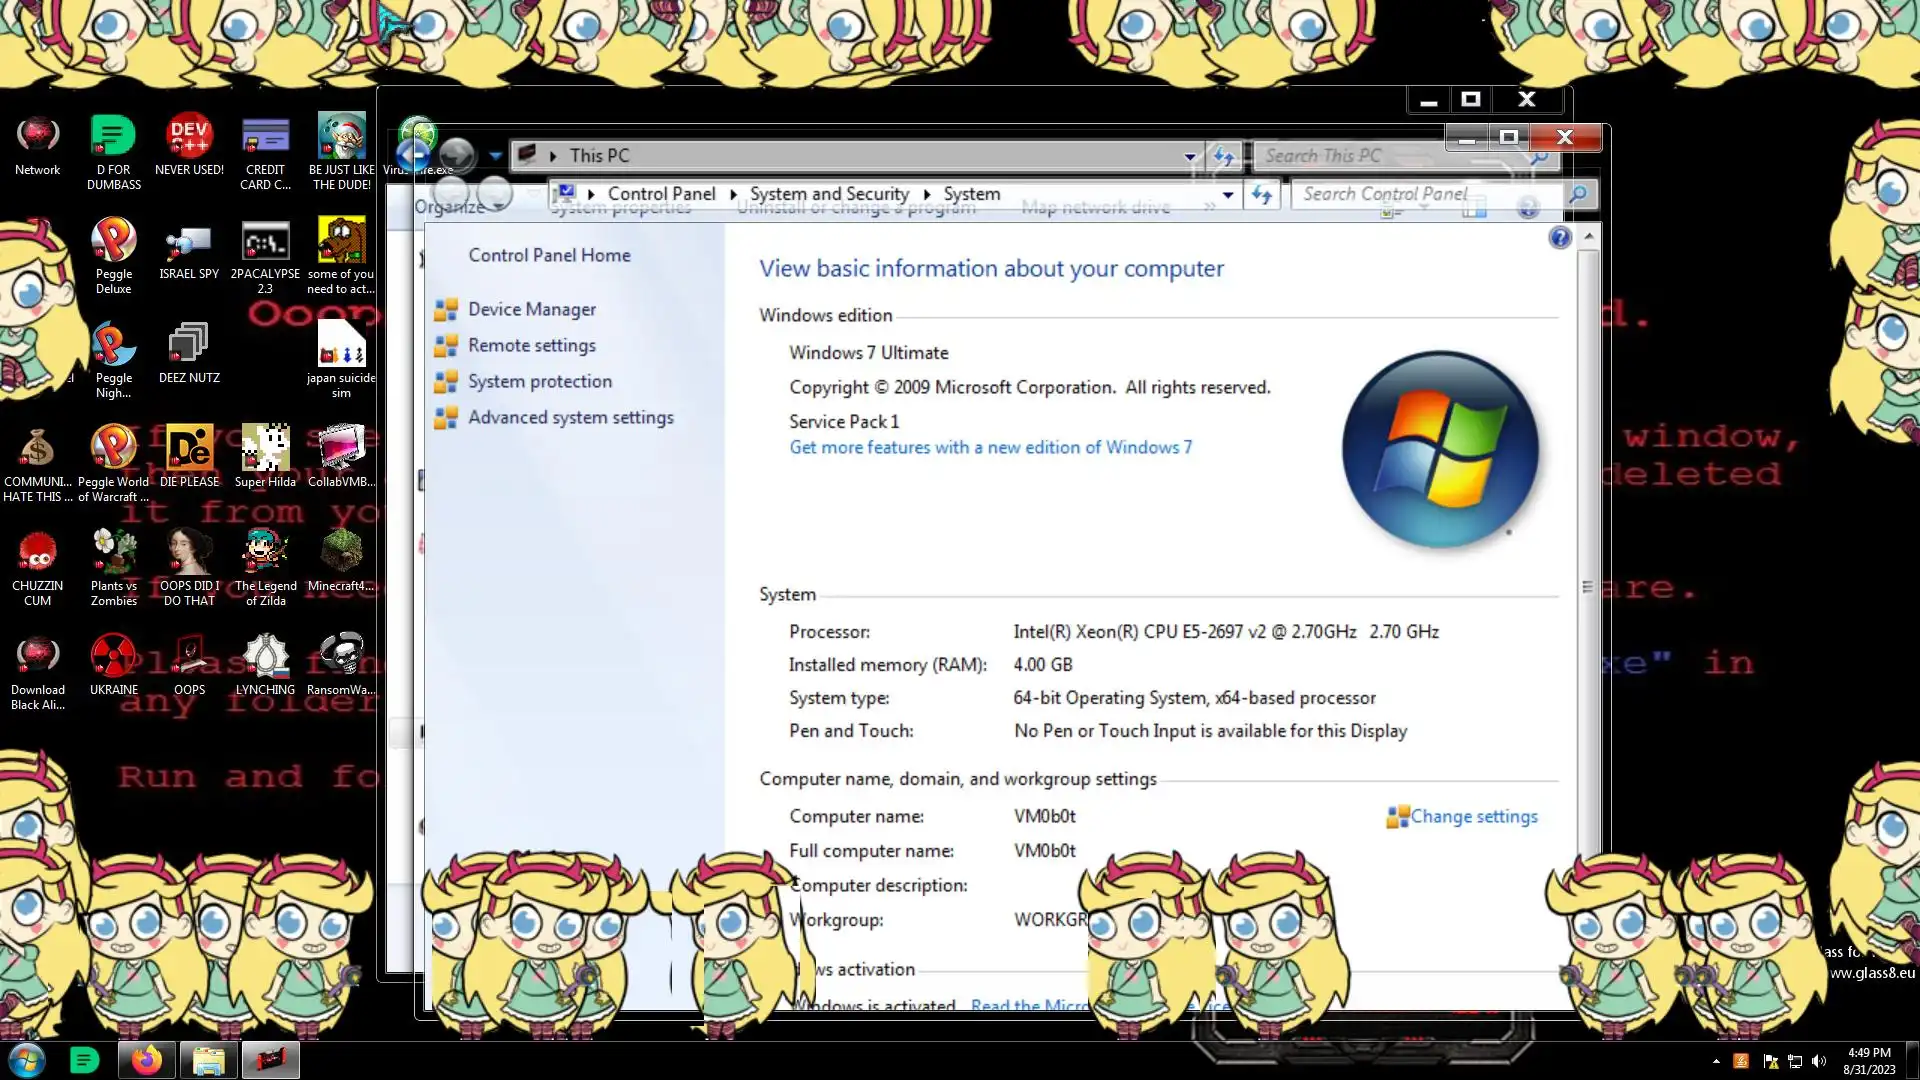Screen dimensions: 1920x1080
Task: Open Firefox from the taskbar
Action: pyautogui.click(x=147, y=1060)
